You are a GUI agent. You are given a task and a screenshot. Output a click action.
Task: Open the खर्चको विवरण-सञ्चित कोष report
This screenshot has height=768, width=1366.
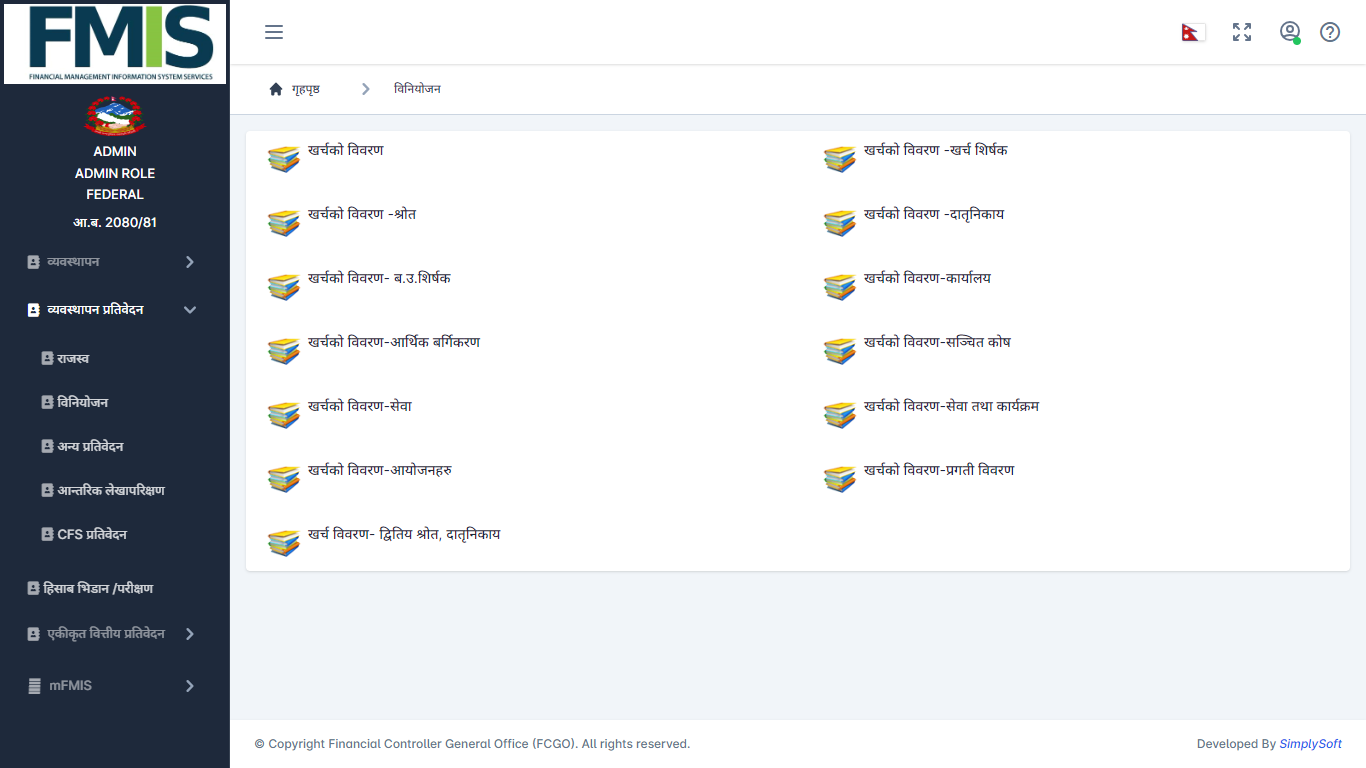pyautogui.click(x=937, y=342)
